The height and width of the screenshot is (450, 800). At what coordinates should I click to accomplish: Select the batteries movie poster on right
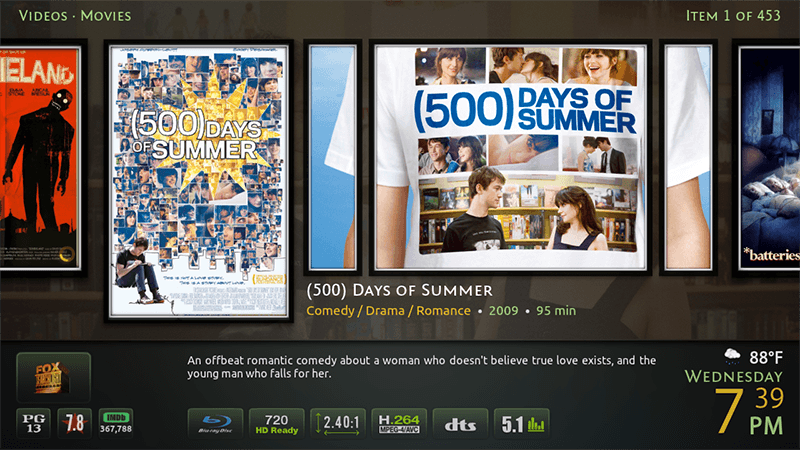click(769, 158)
